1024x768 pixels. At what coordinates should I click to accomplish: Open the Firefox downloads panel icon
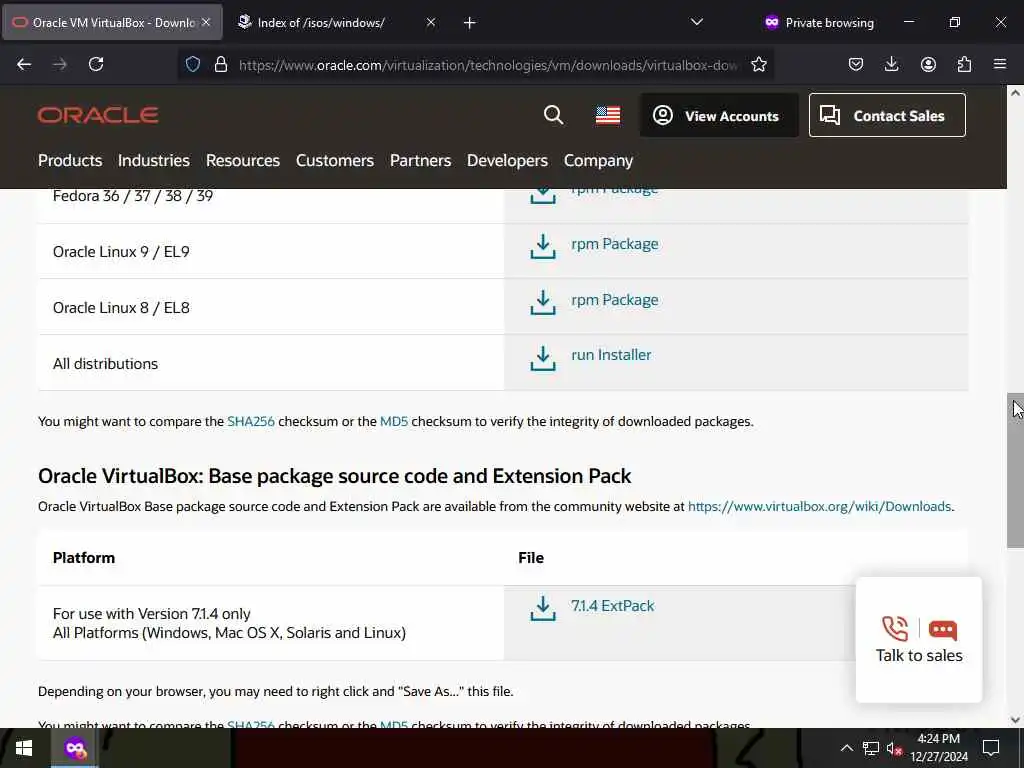click(891, 64)
